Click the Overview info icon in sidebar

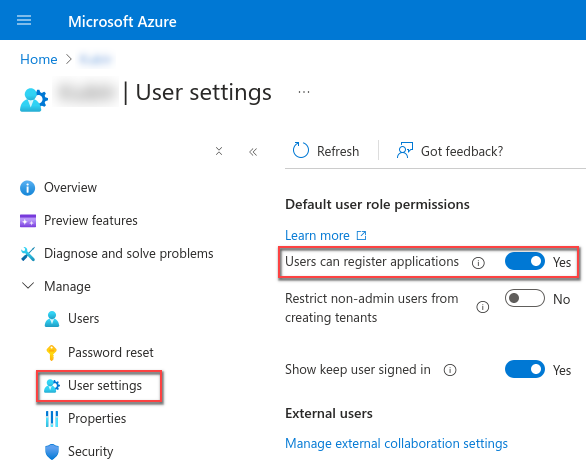tap(27, 188)
